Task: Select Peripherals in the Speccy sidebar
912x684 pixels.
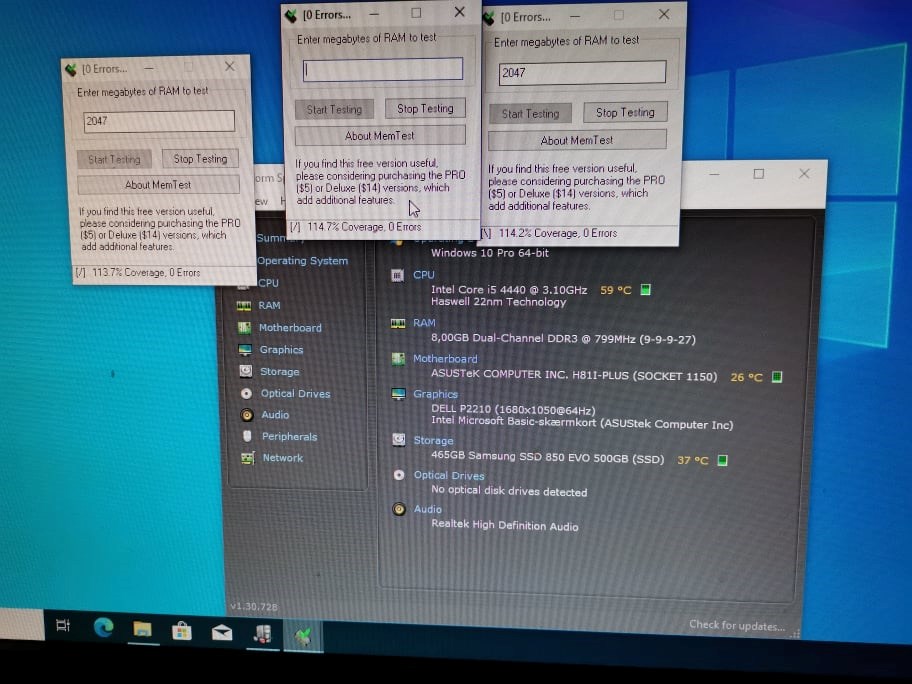Action: click(290, 436)
